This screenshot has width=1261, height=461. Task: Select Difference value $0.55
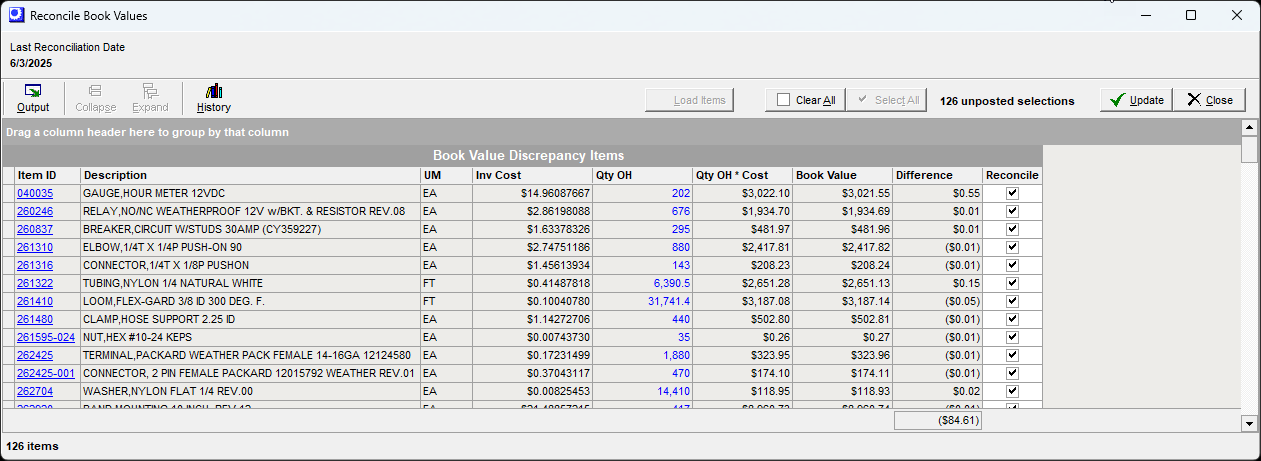coord(966,193)
